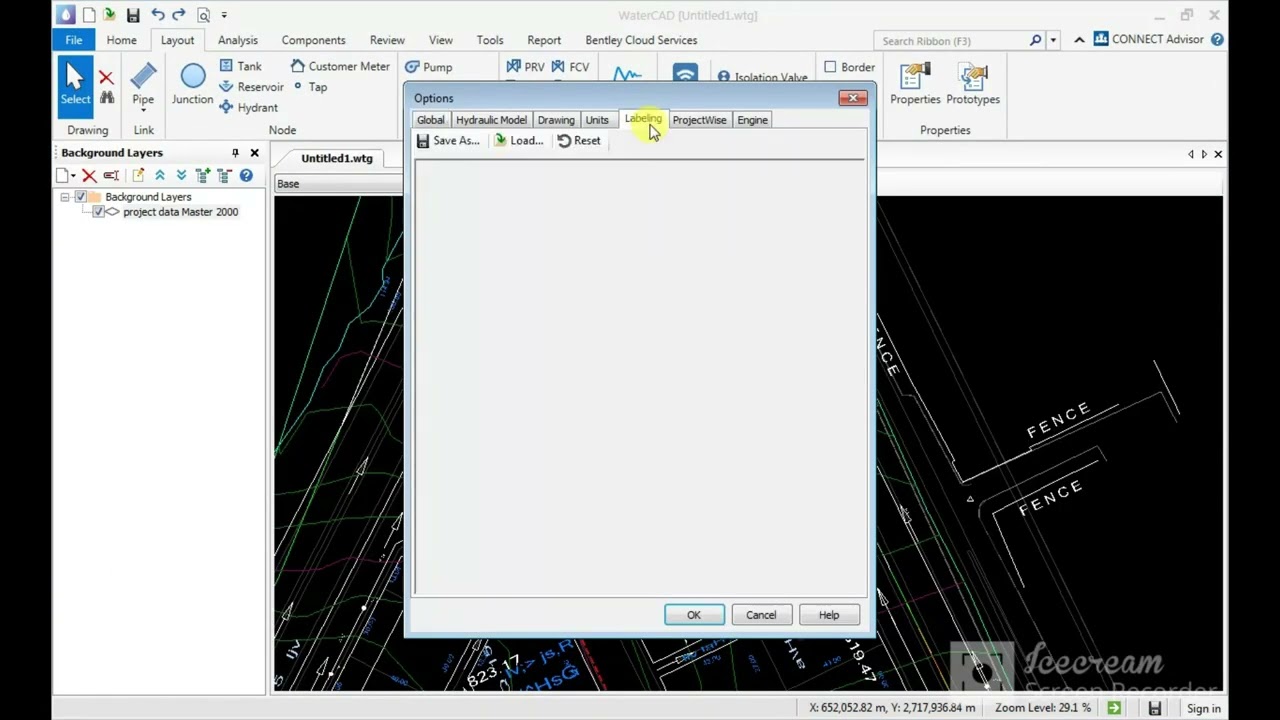Image resolution: width=1280 pixels, height=720 pixels.
Task: Click the green arrow icon in status bar
Action: [1114, 708]
